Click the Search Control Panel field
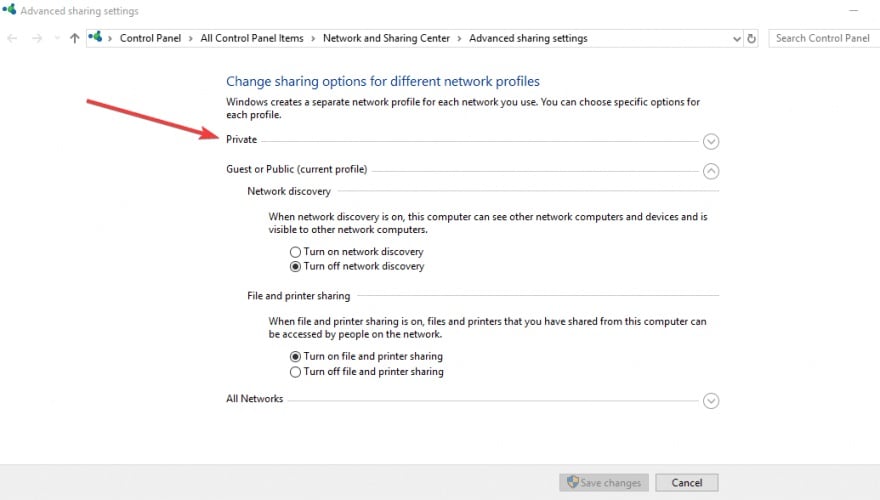 point(824,38)
